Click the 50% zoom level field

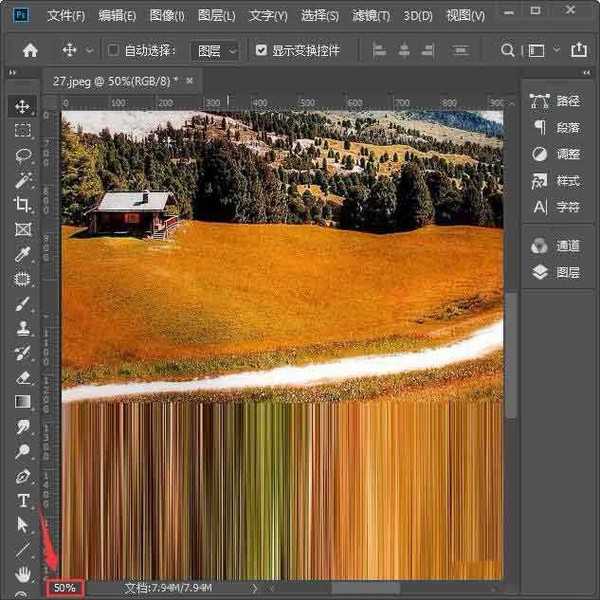65,588
